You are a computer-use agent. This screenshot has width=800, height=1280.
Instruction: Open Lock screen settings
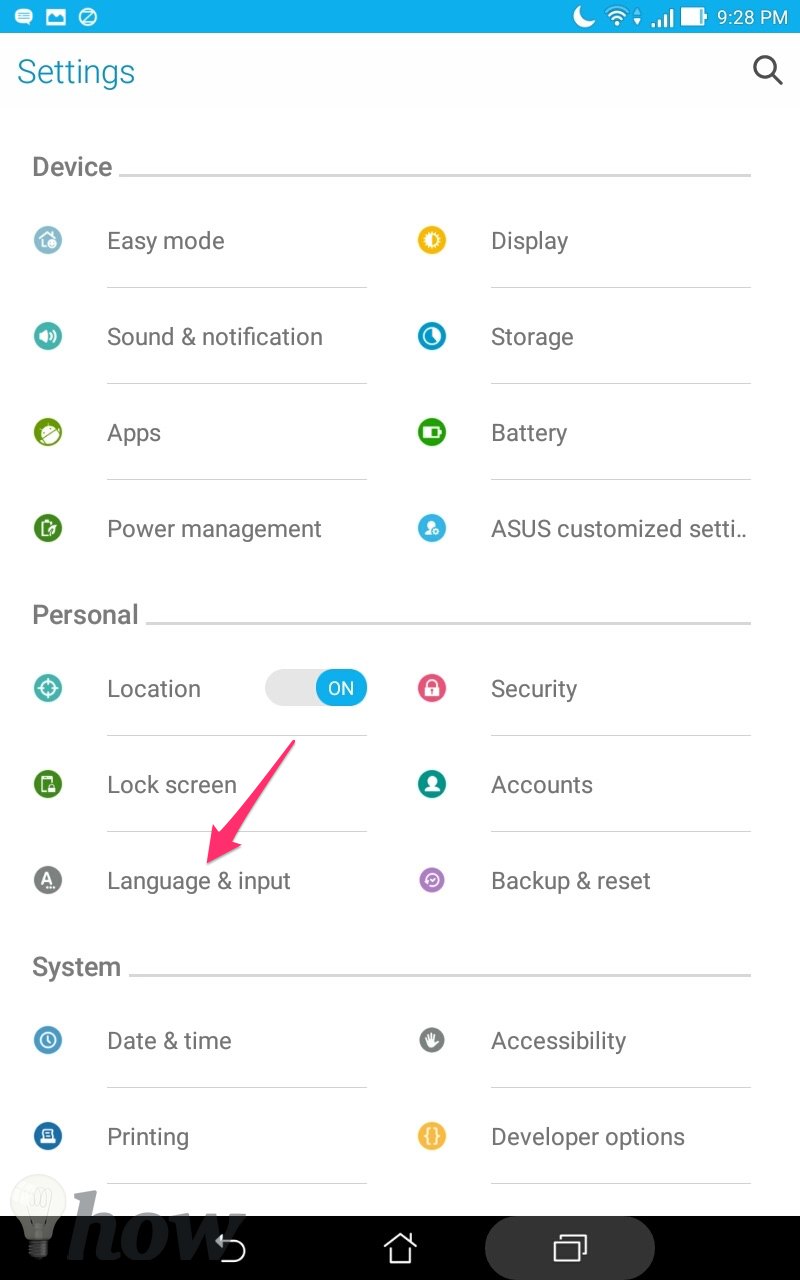click(x=172, y=785)
